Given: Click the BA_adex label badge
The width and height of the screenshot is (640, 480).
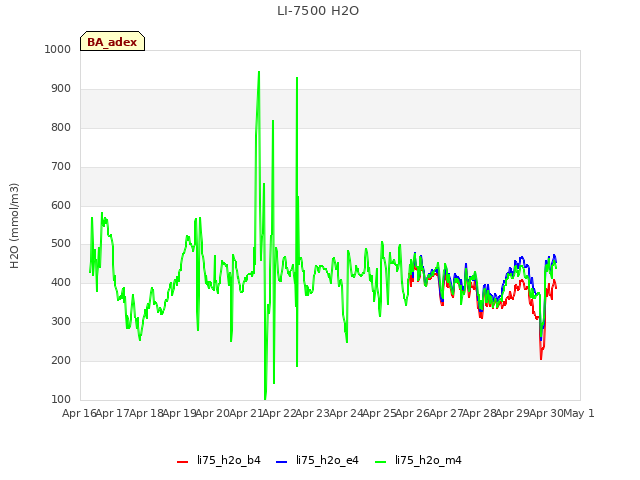Looking at the screenshot, I should click(112, 41).
